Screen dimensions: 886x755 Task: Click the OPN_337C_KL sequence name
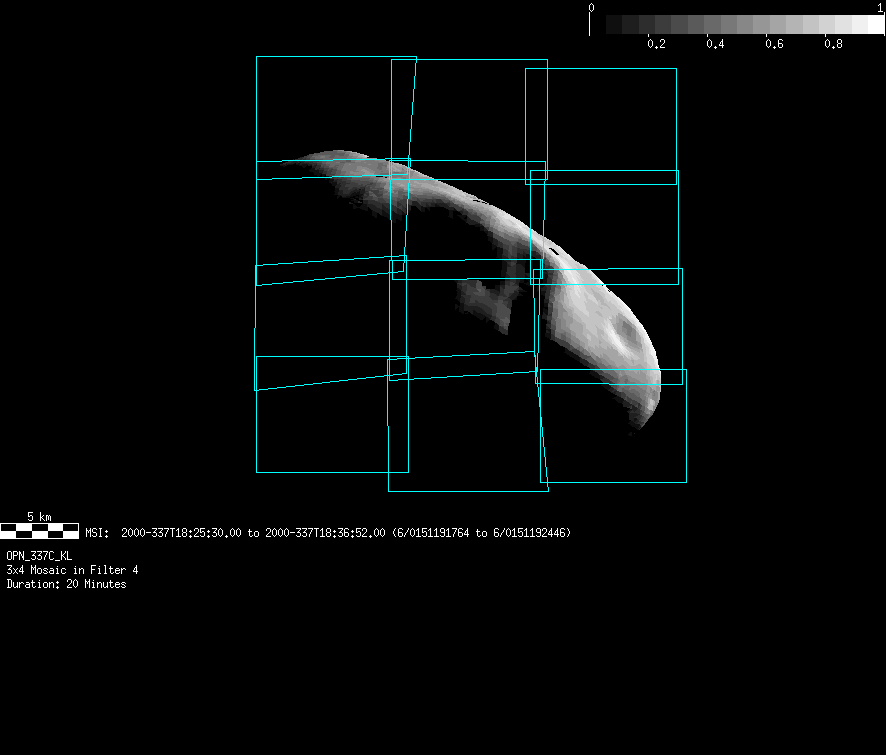[x=39, y=555]
